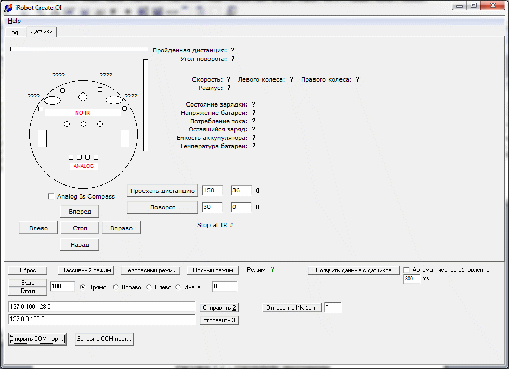
Task: Focus the first command field starting with 137
Action: (101, 307)
